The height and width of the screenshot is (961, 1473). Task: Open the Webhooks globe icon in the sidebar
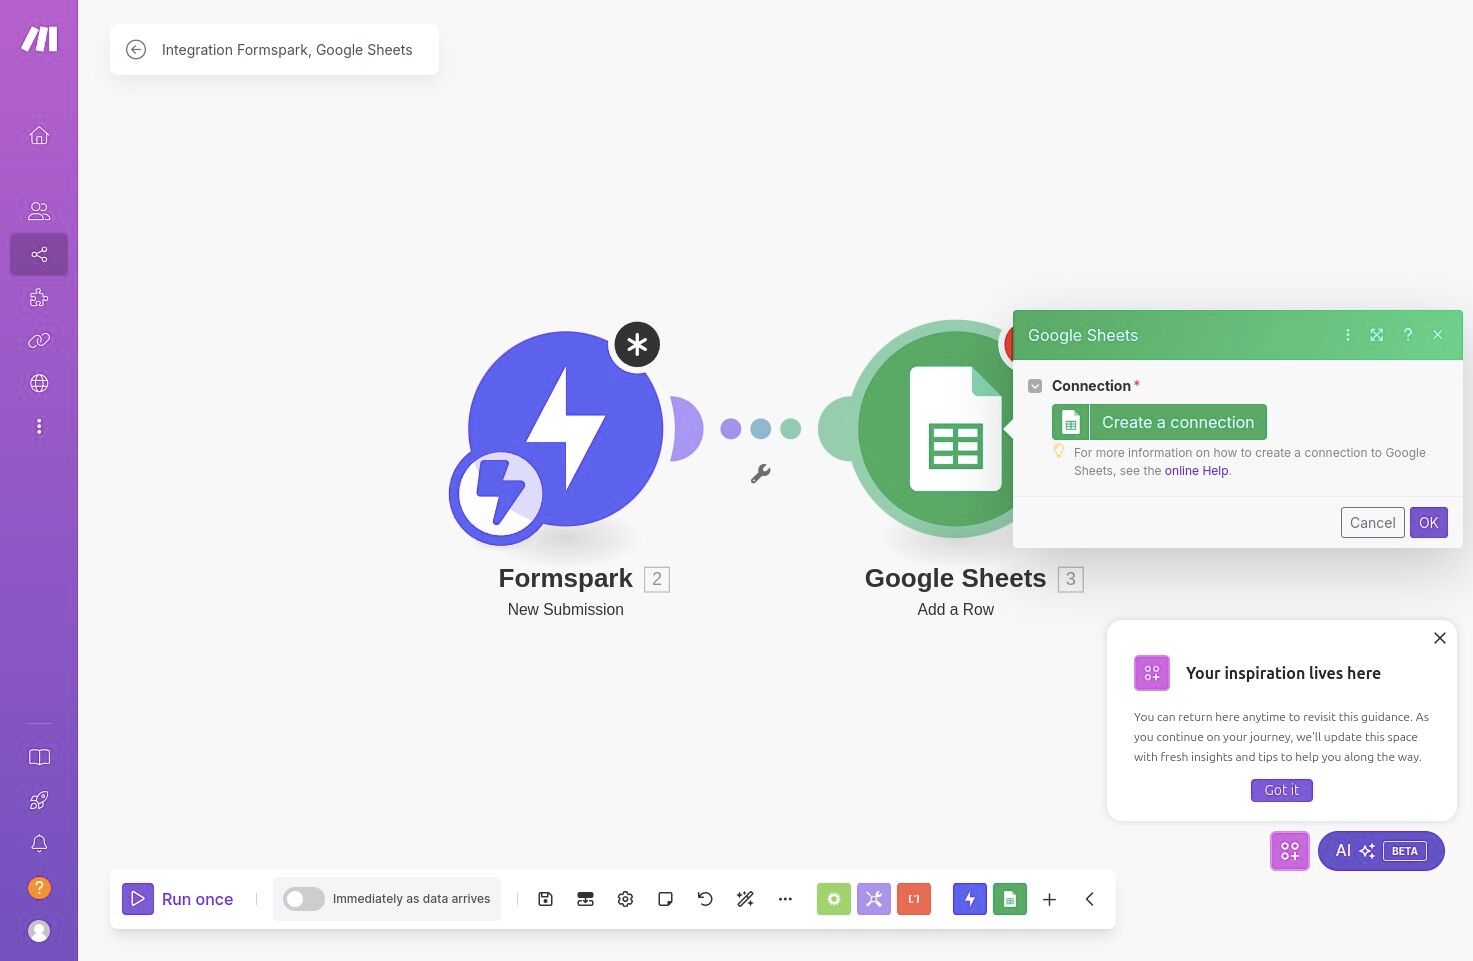pyautogui.click(x=39, y=383)
